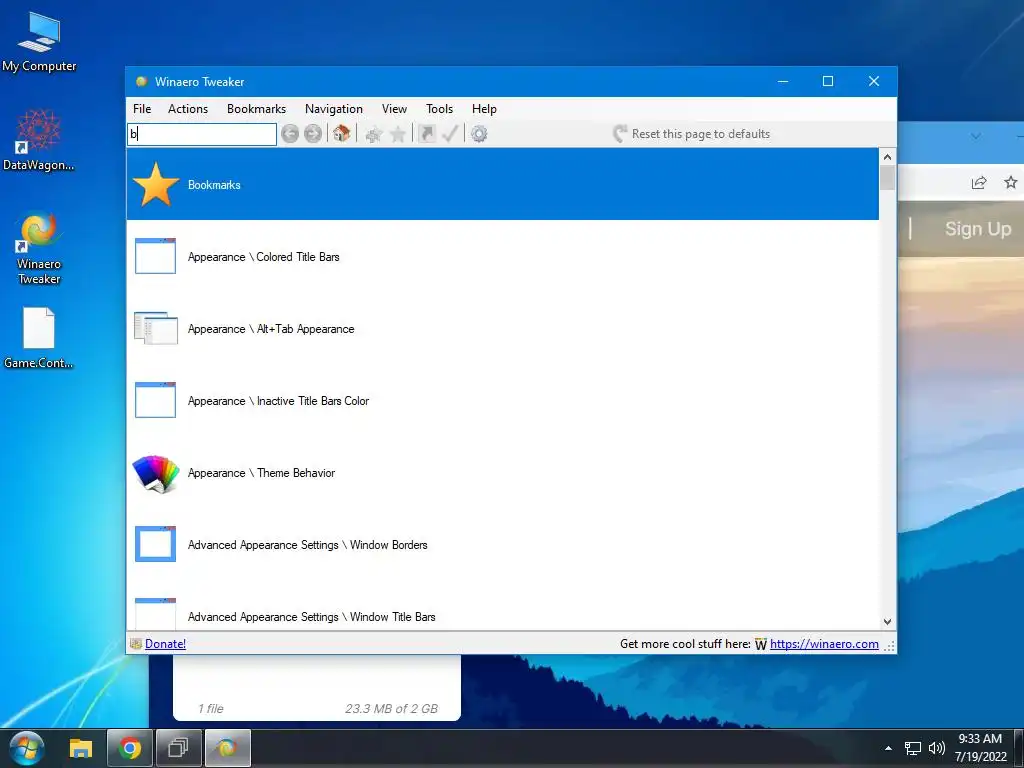The width and height of the screenshot is (1024, 768).
Task: Select Appearance \ Colored Title Bars
Action: point(264,257)
